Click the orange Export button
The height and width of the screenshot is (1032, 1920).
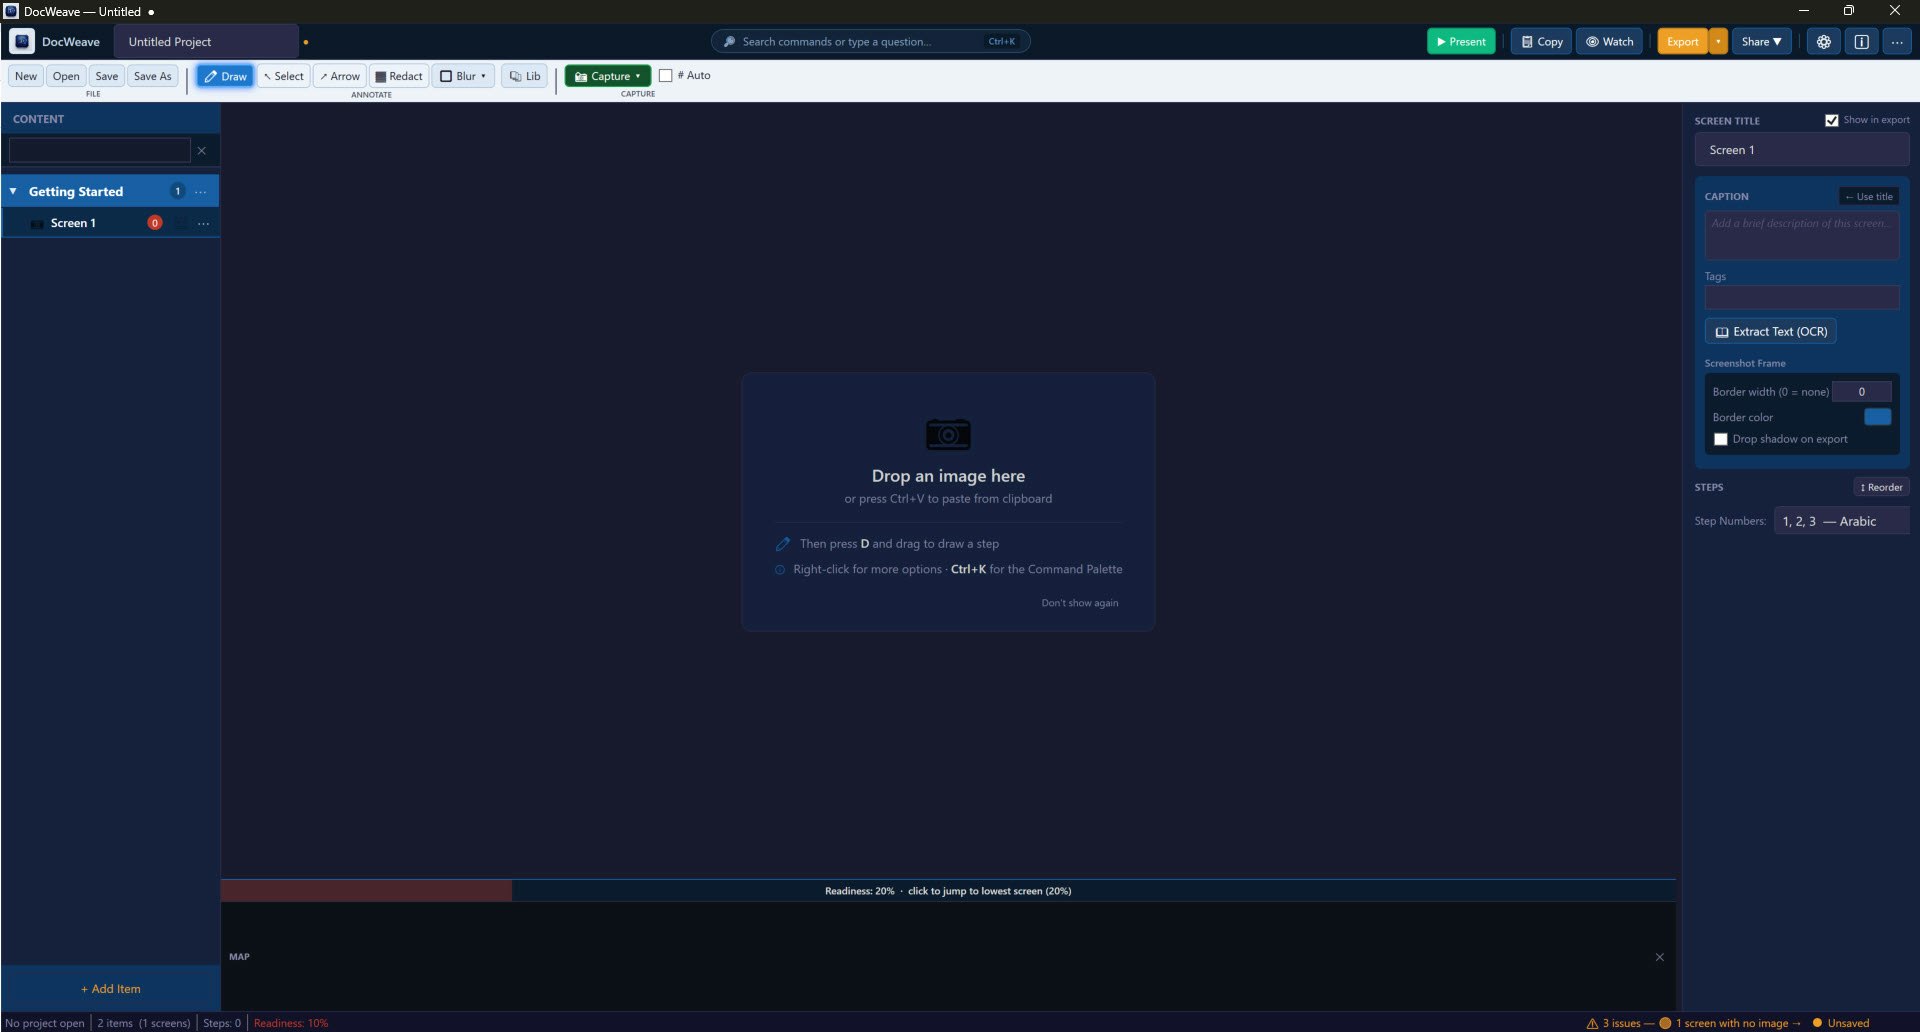pyautogui.click(x=1683, y=41)
